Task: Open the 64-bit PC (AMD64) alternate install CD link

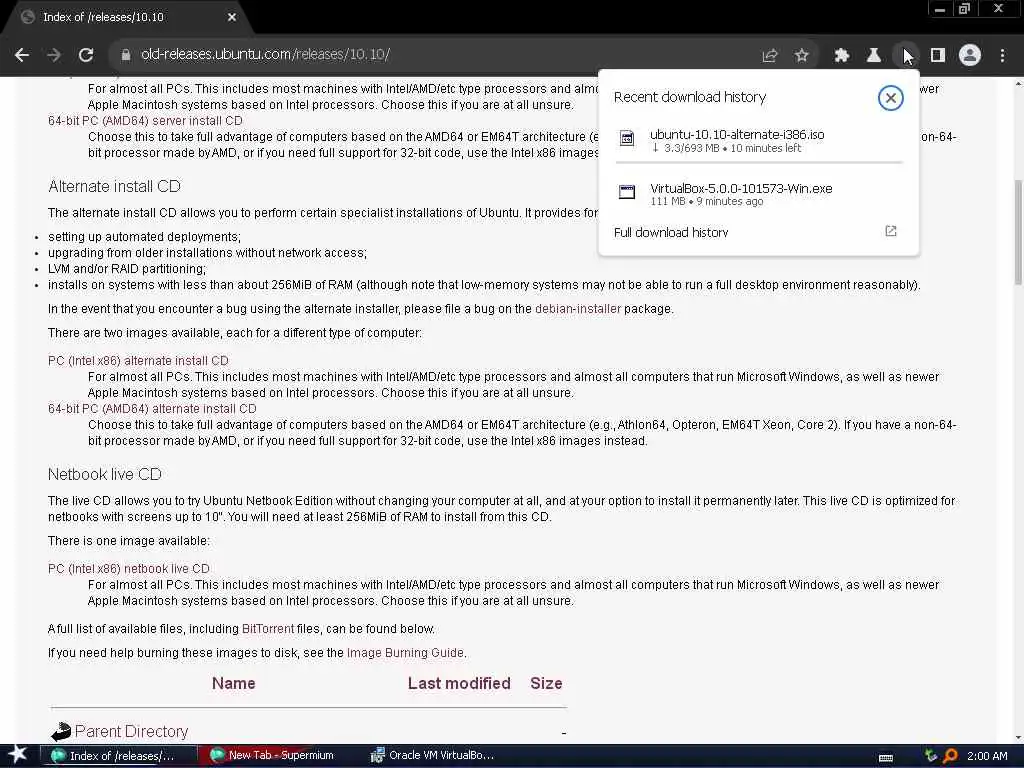Action: pyautogui.click(x=152, y=409)
